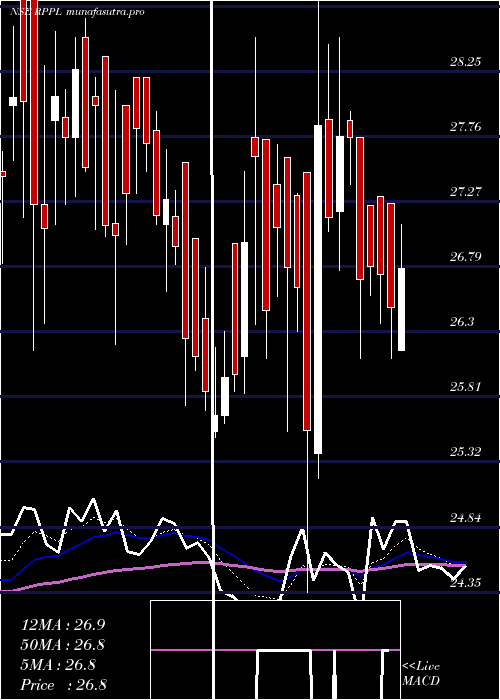Viewport: 500px width, 700px height.
Task: Click the NSE RPPL munafasutra.pro title
Action: [x=77, y=12]
